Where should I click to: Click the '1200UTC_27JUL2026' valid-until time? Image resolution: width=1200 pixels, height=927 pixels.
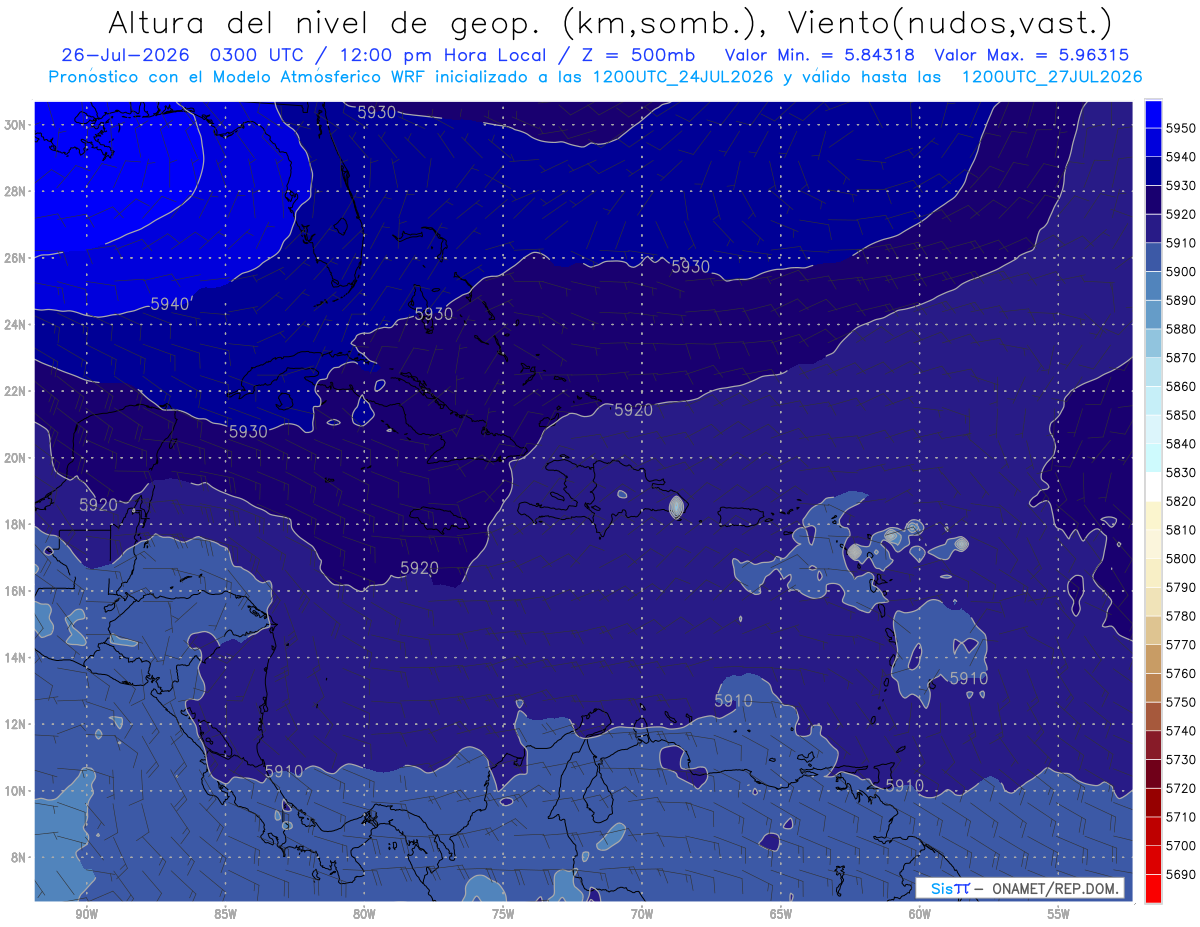[1052, 77]
